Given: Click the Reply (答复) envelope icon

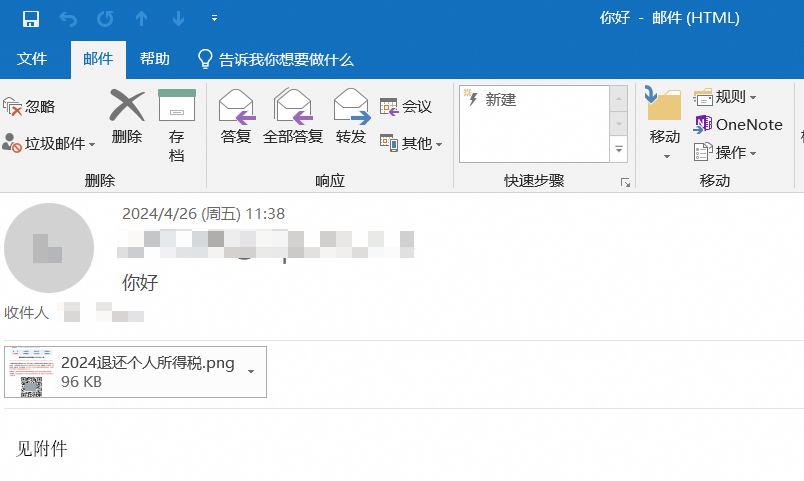Looking at the screenshot, I should point(236,105).
